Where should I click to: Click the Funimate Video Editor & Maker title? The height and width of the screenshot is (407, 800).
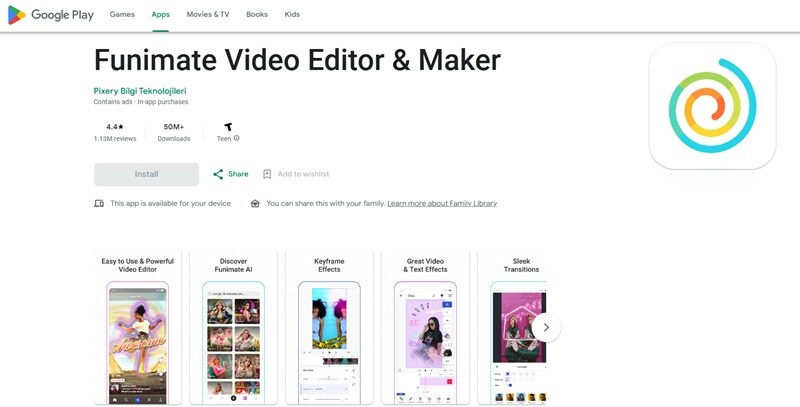click(297, 60)
